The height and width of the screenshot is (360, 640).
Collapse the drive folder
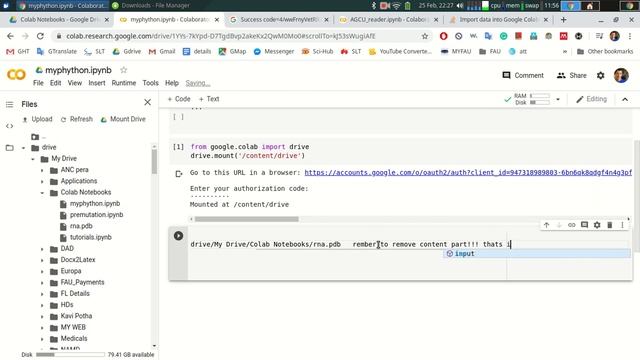pyautogui.click(x=24, y=148)
